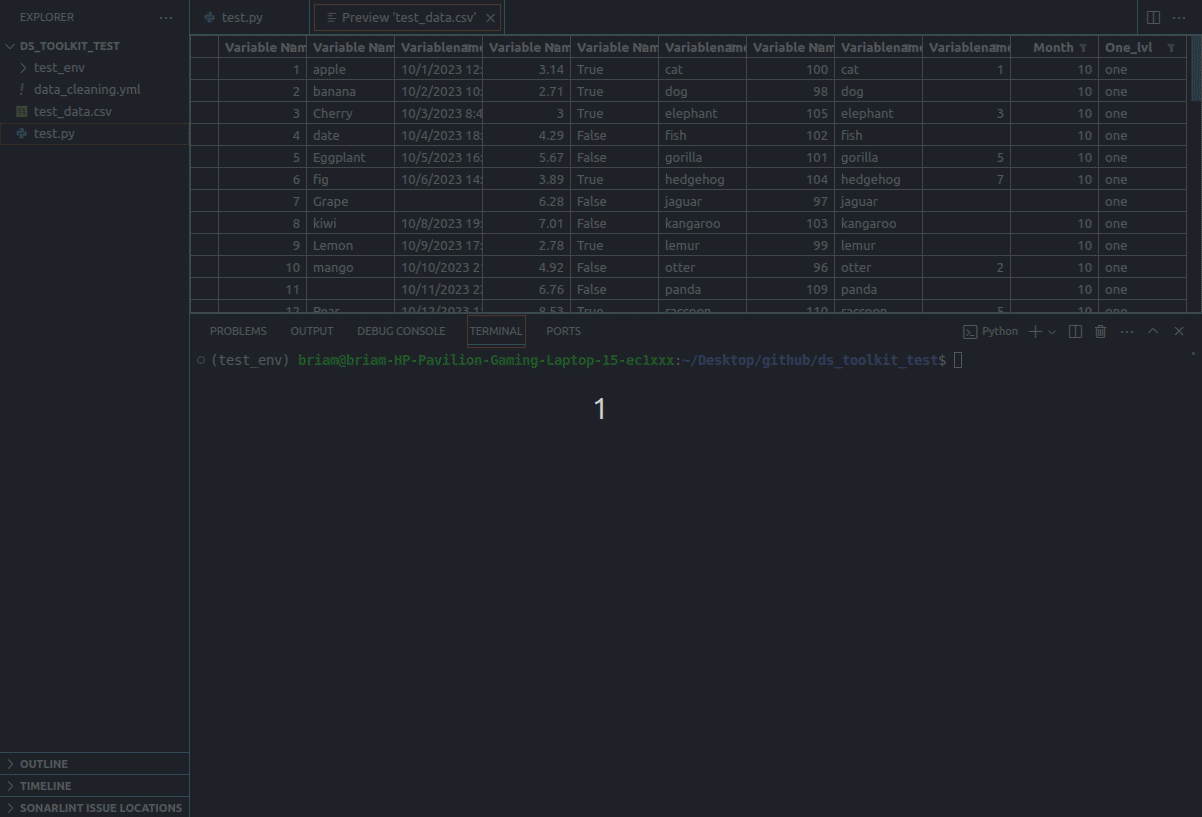This screenshot has width=1202, height=817.
Task: Expand the test_env folder
Action: [x=24, y=68]
